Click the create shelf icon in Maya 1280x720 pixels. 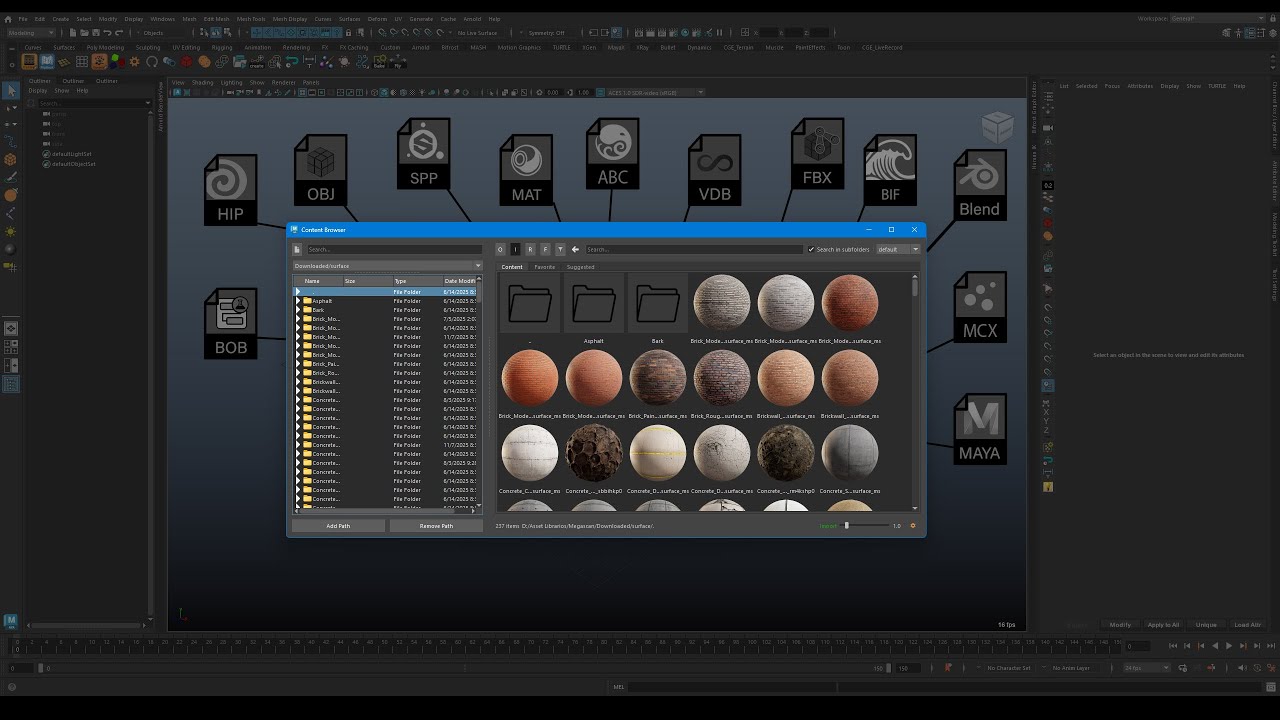[x=256, y=62]
